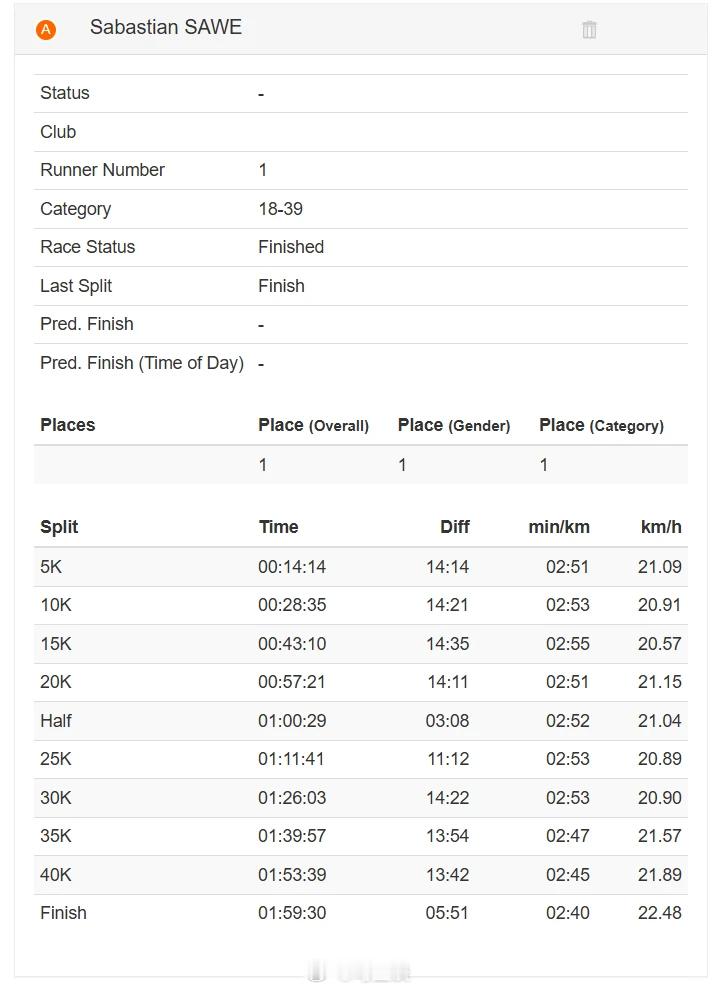
Task: Click the Sabastian SAWE runner name header
Action: click(166, 28)
